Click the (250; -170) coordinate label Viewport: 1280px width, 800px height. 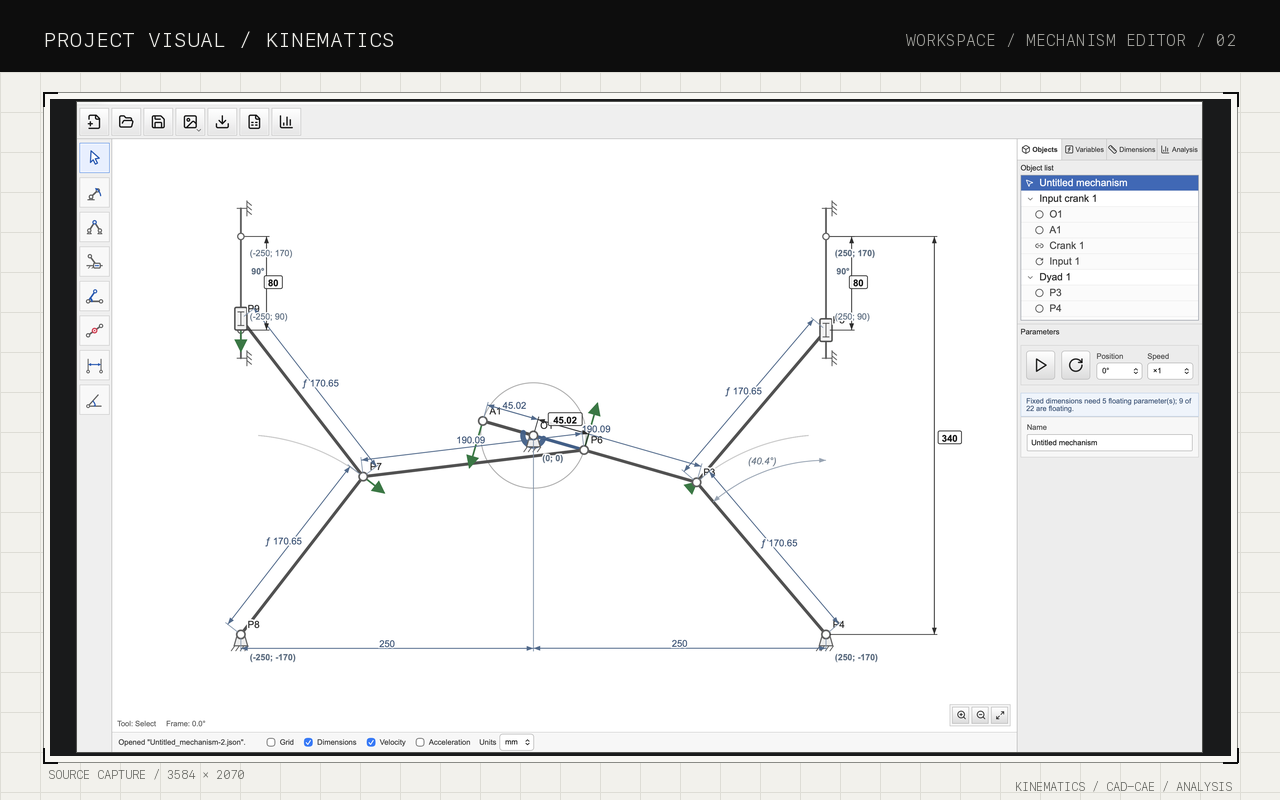[856, 657]
